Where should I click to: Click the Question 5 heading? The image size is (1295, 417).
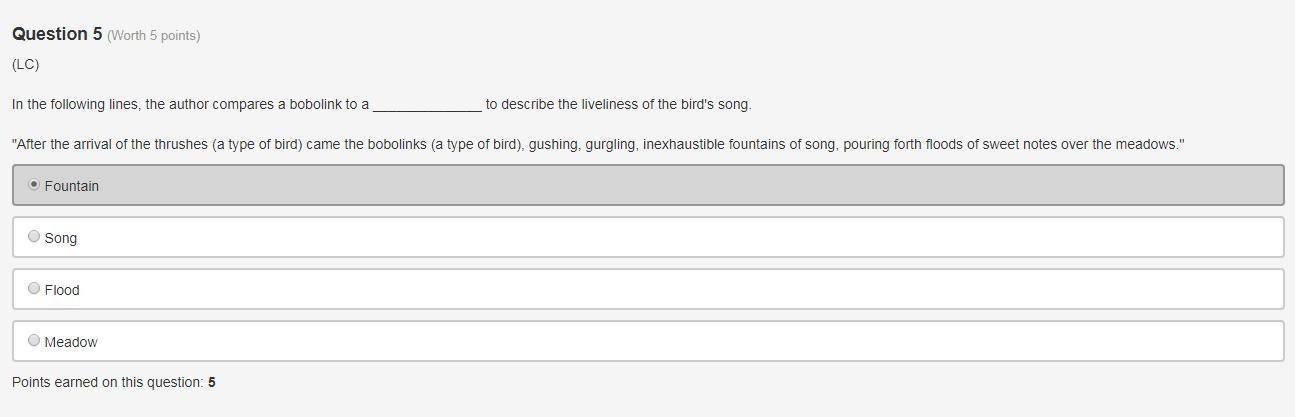[57, 34]
